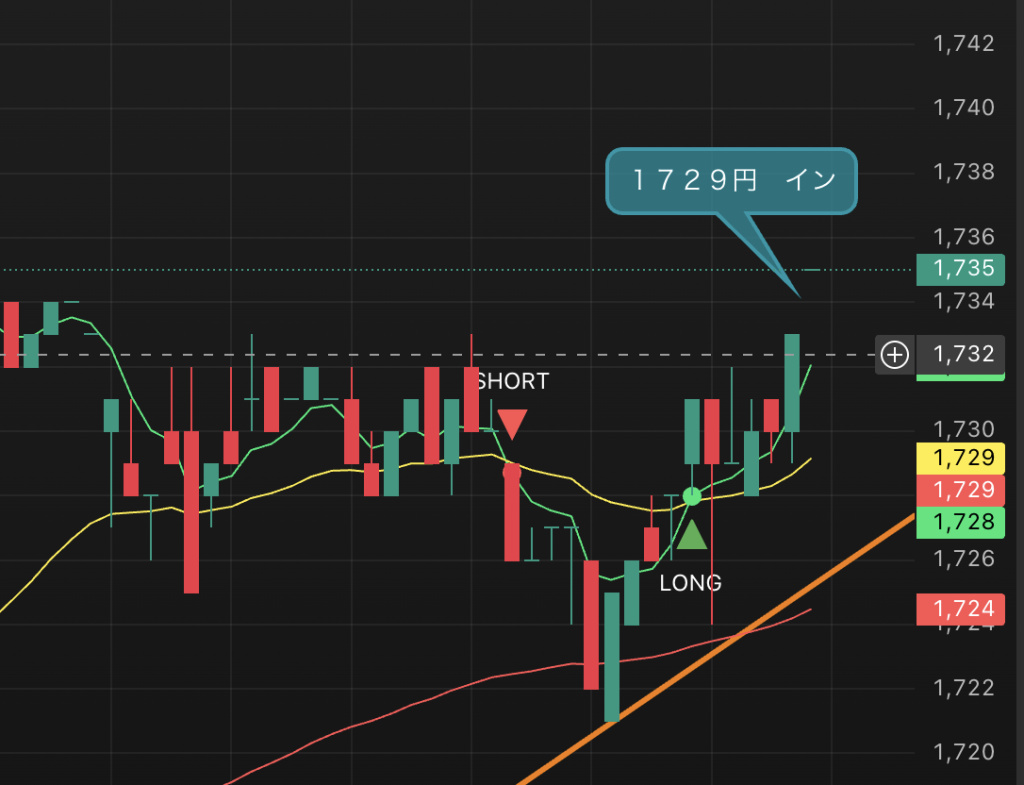
Task: Click the red signal dot below SHORT arrow
Action: click(512, 470)
